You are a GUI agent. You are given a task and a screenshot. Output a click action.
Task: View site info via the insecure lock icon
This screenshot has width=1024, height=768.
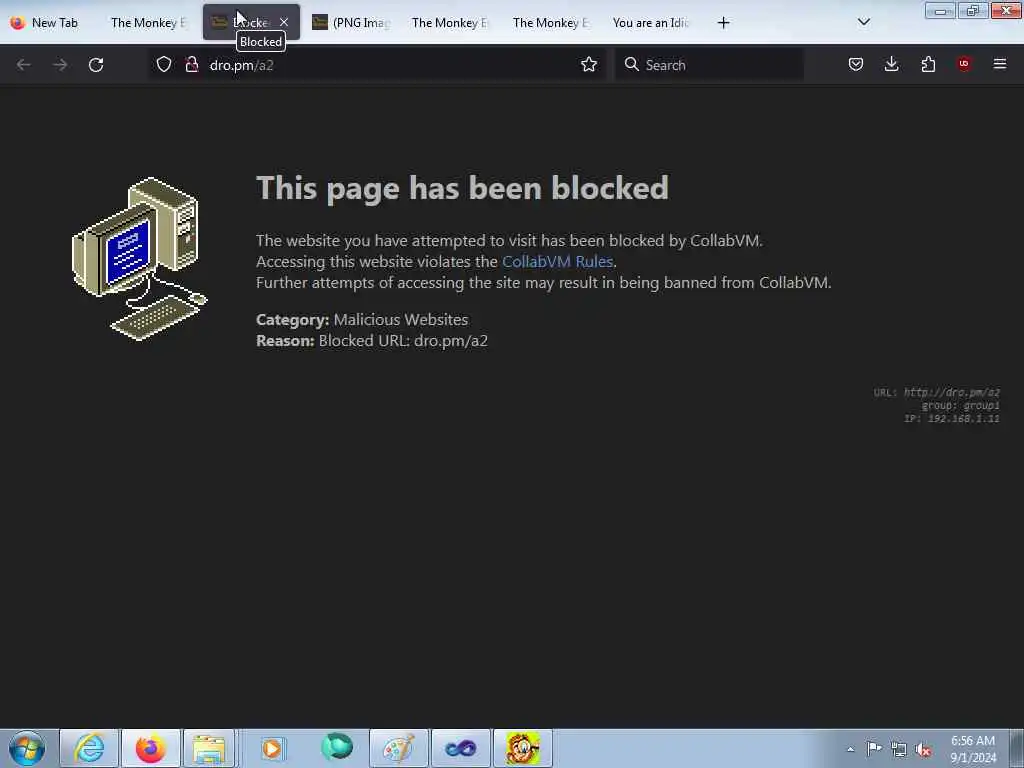pos(192,65)
